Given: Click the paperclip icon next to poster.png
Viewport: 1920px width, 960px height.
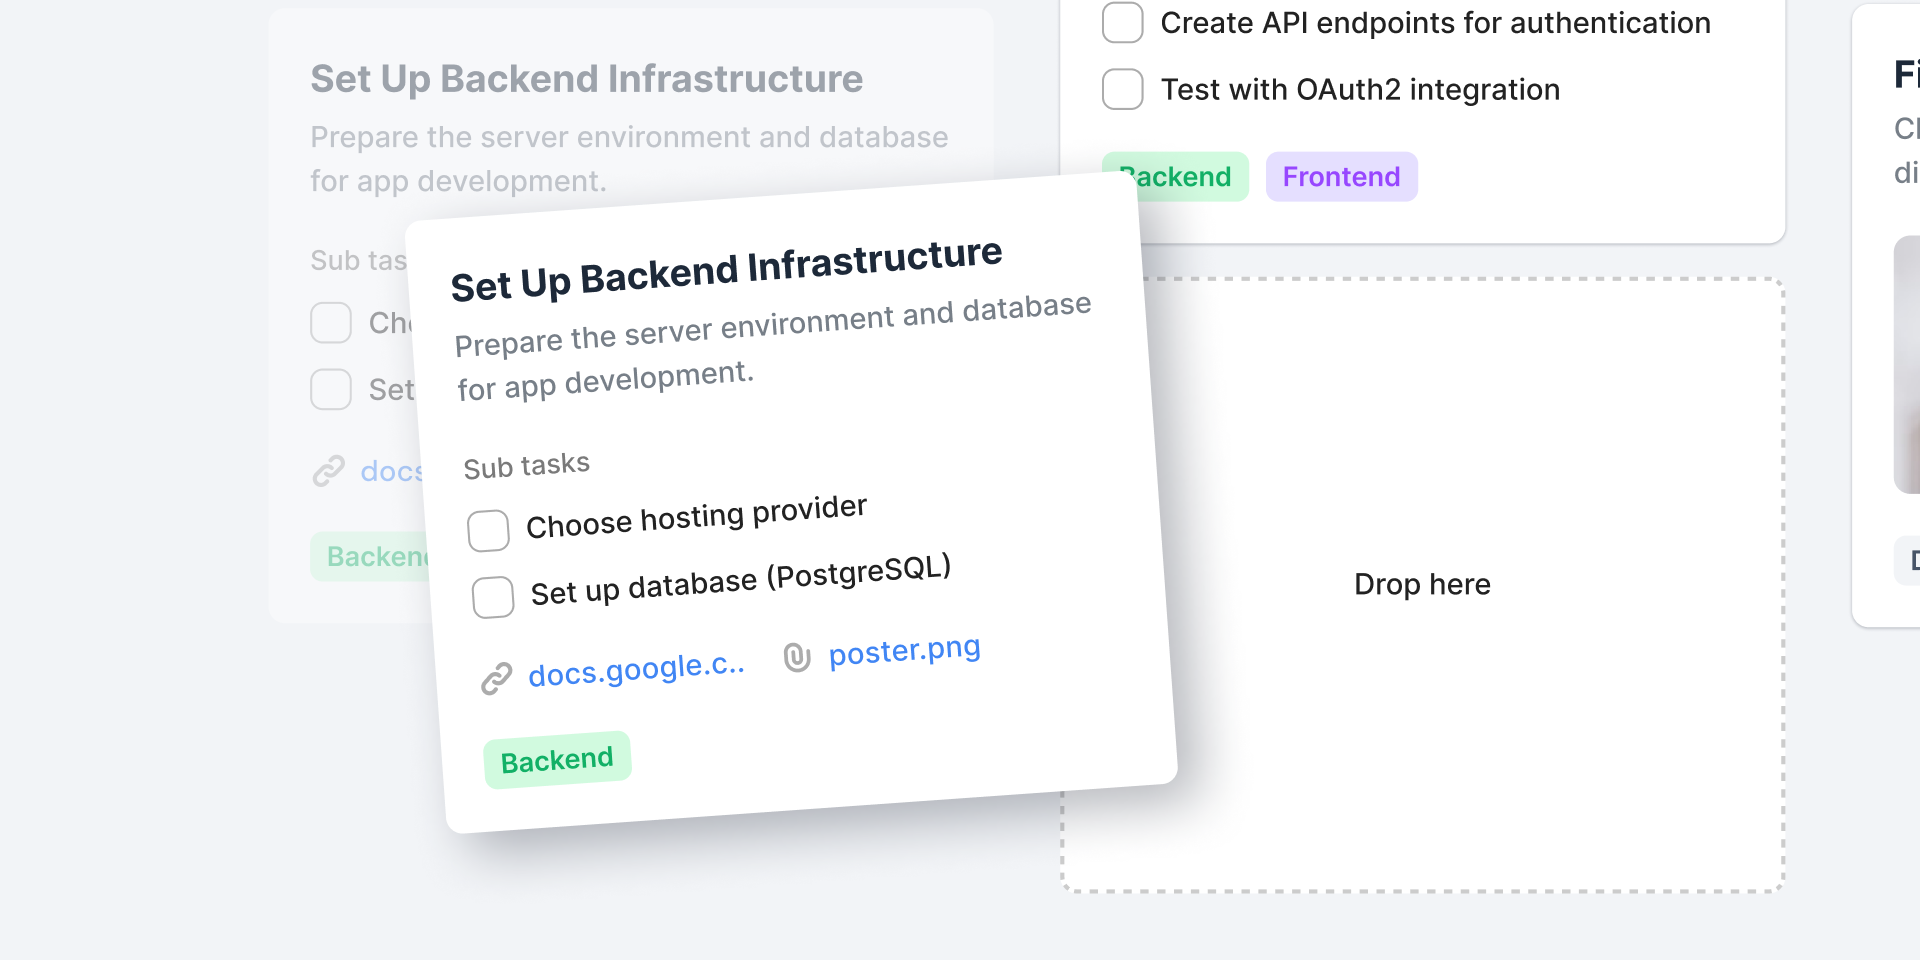Looking at the screenshot, I should pyautogui.click(x=797, y=656).
